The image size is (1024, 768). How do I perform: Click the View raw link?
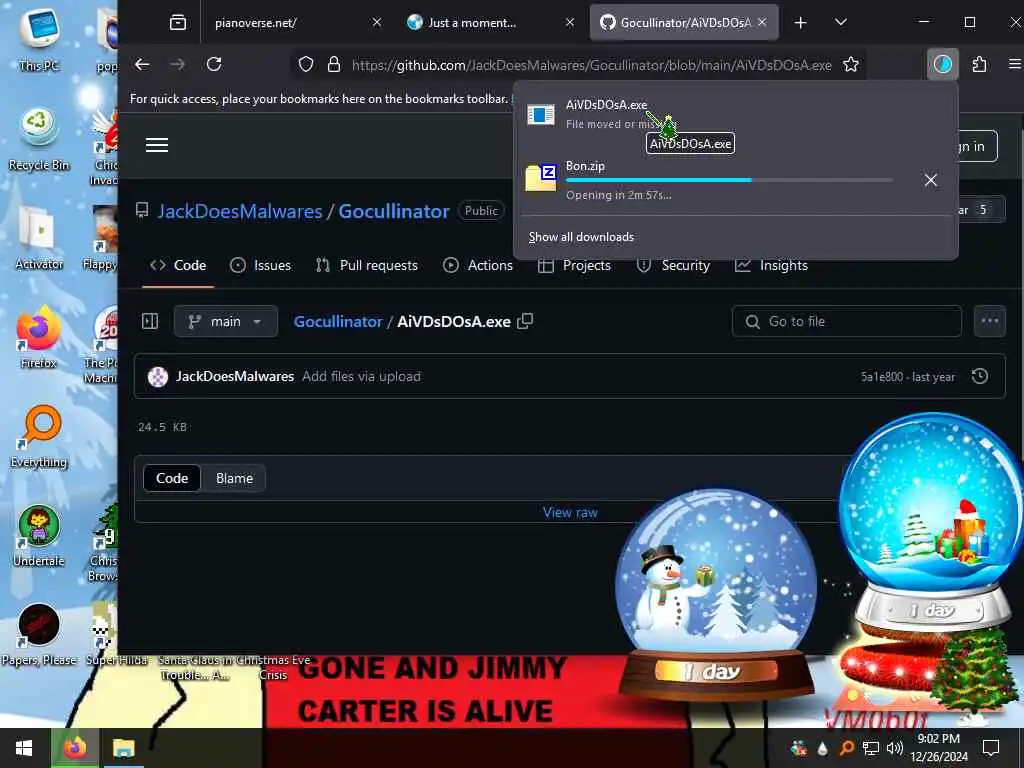(569, 512)
